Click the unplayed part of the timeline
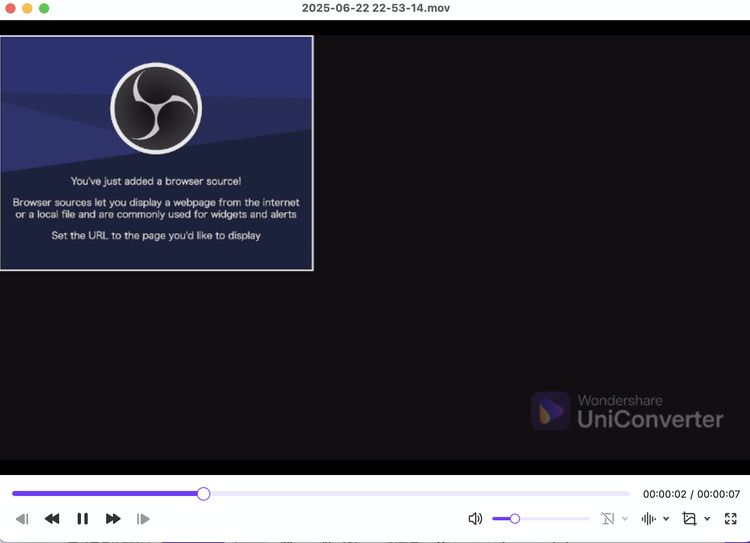 point(420,494)
